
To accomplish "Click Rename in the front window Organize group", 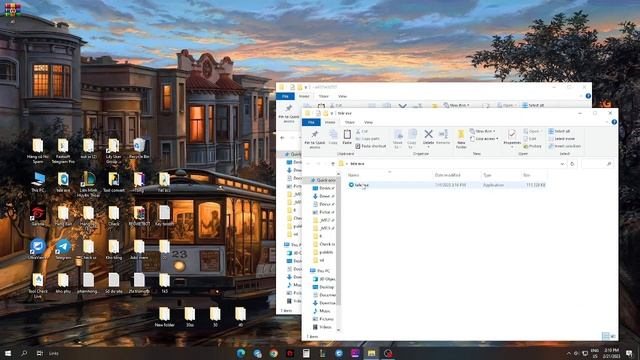I will (x=443, y=137).
